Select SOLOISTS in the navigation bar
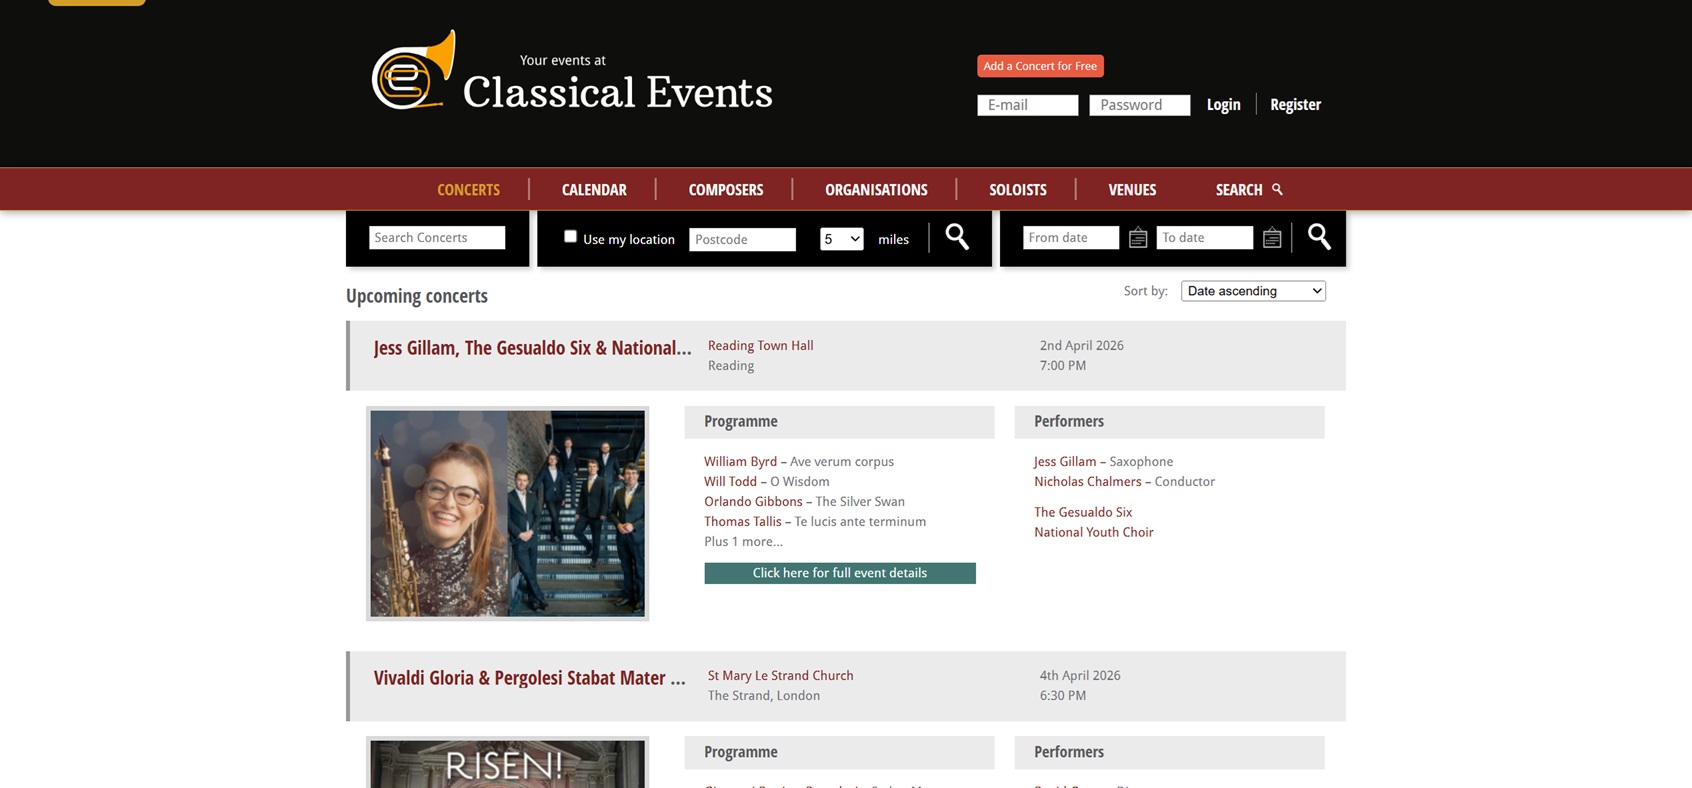The width and height of the screenshot is (1692, 788). point(1017,189)
